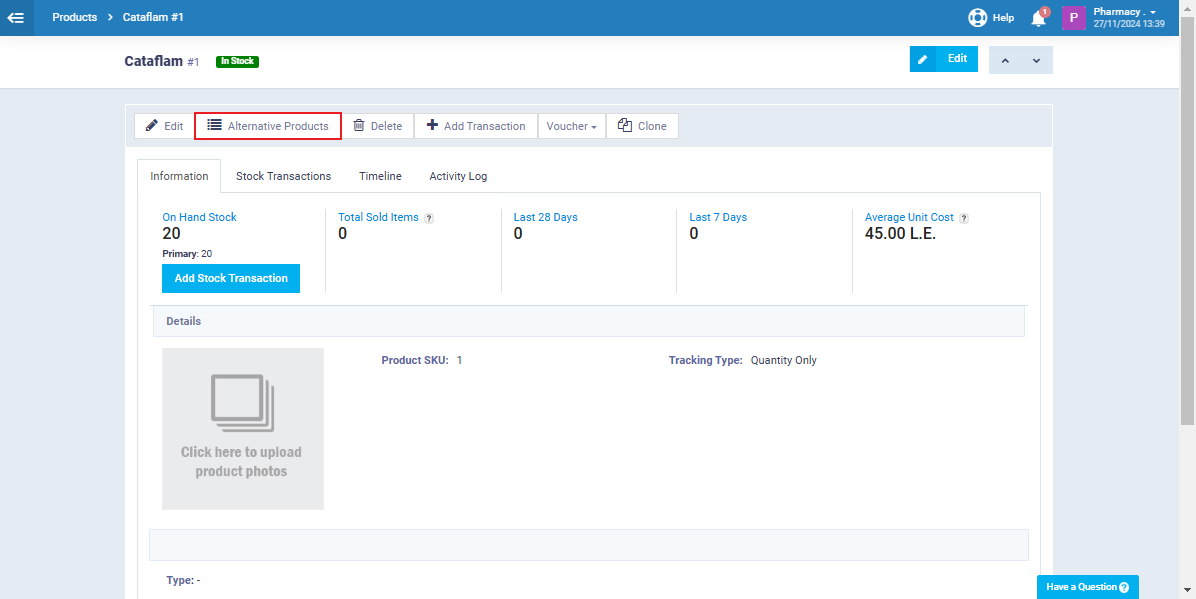Click the blue Edit button label in header

[957, 59]
